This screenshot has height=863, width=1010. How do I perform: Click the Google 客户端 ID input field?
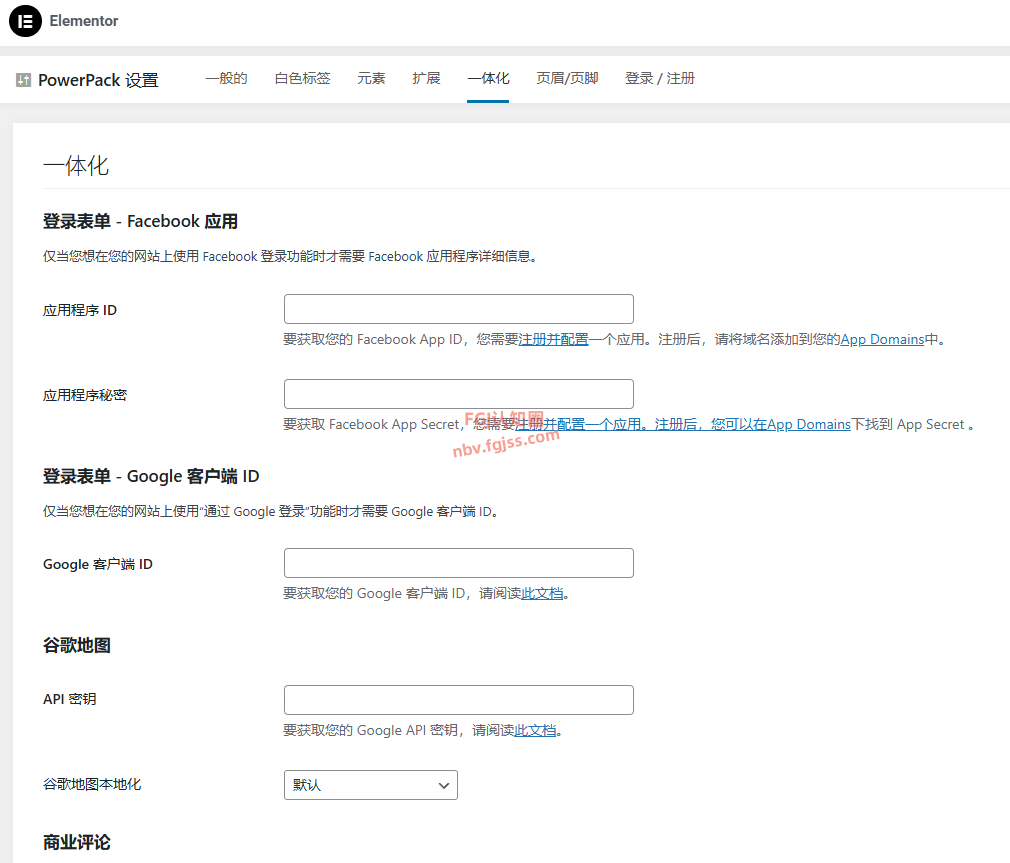tap(459, 563)
